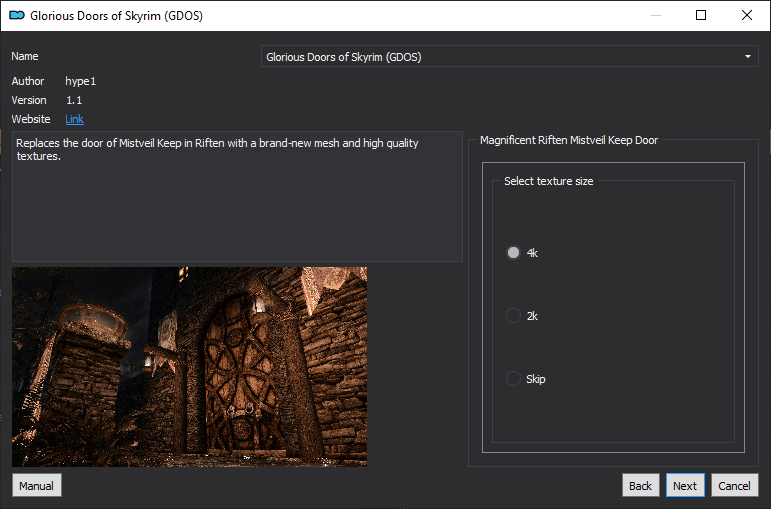Minimize the installer dialog window
771x509 pixels.
tap(655, 15)
